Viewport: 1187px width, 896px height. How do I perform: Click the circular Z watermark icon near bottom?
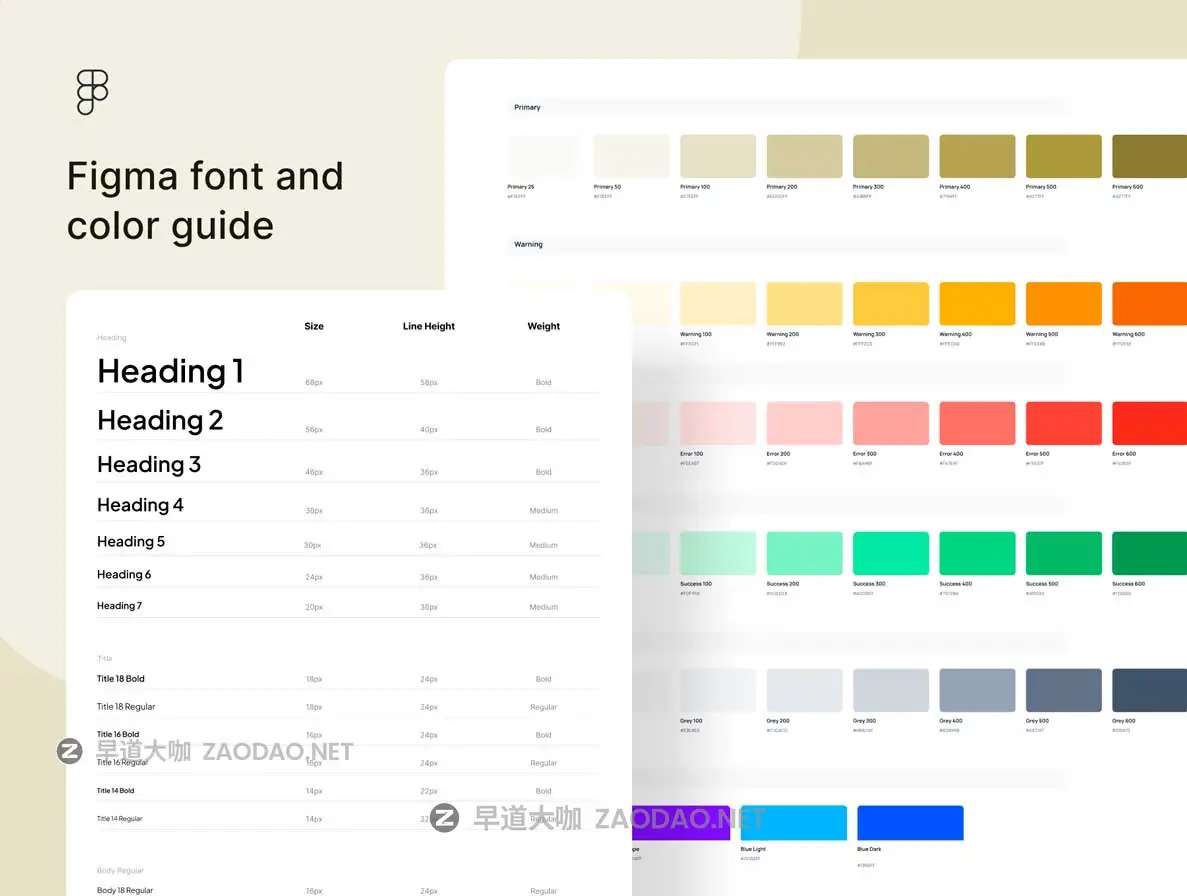[443, 819]
